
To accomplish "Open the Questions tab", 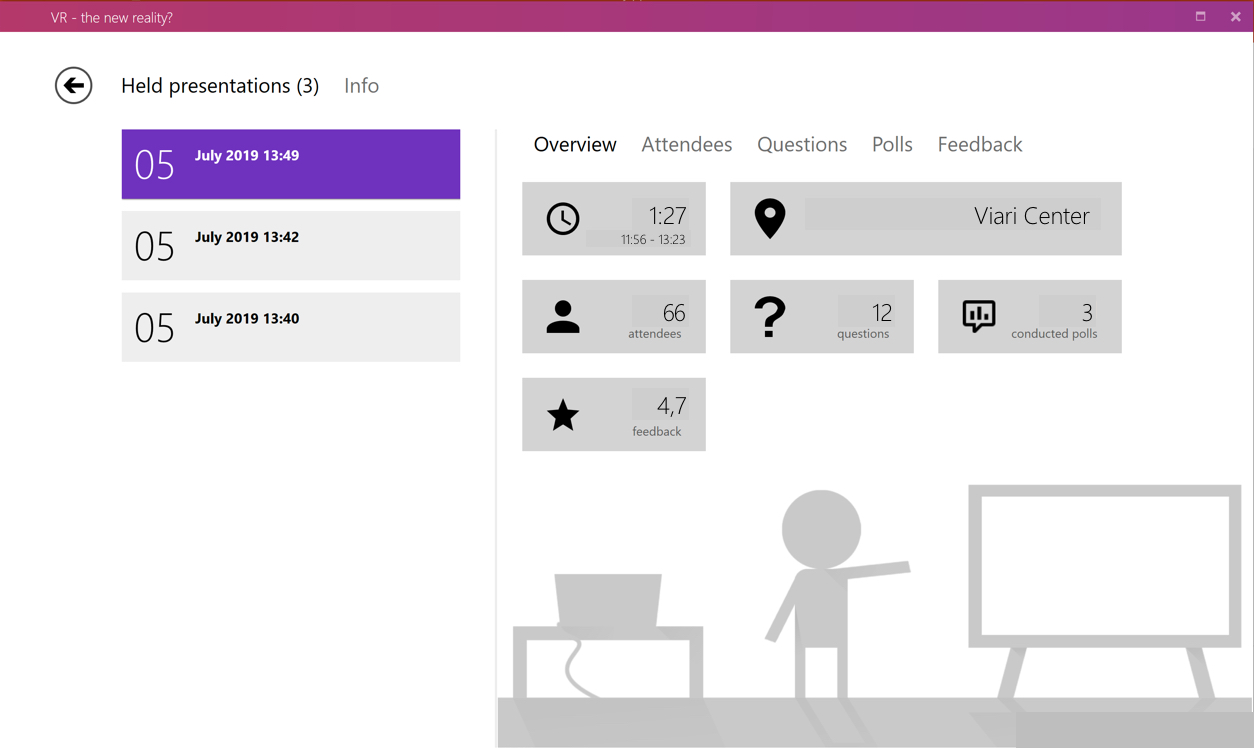I will click(x=802, y=144).
